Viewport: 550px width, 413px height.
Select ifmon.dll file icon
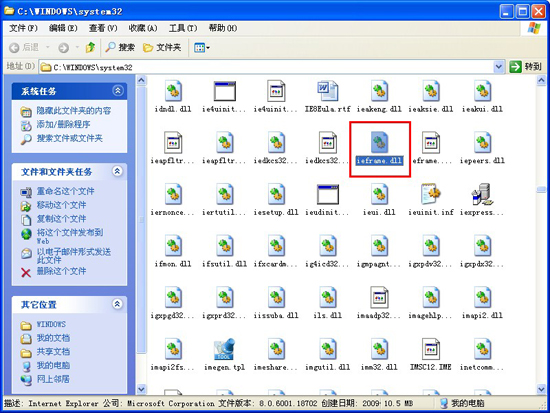coord(173,246)
